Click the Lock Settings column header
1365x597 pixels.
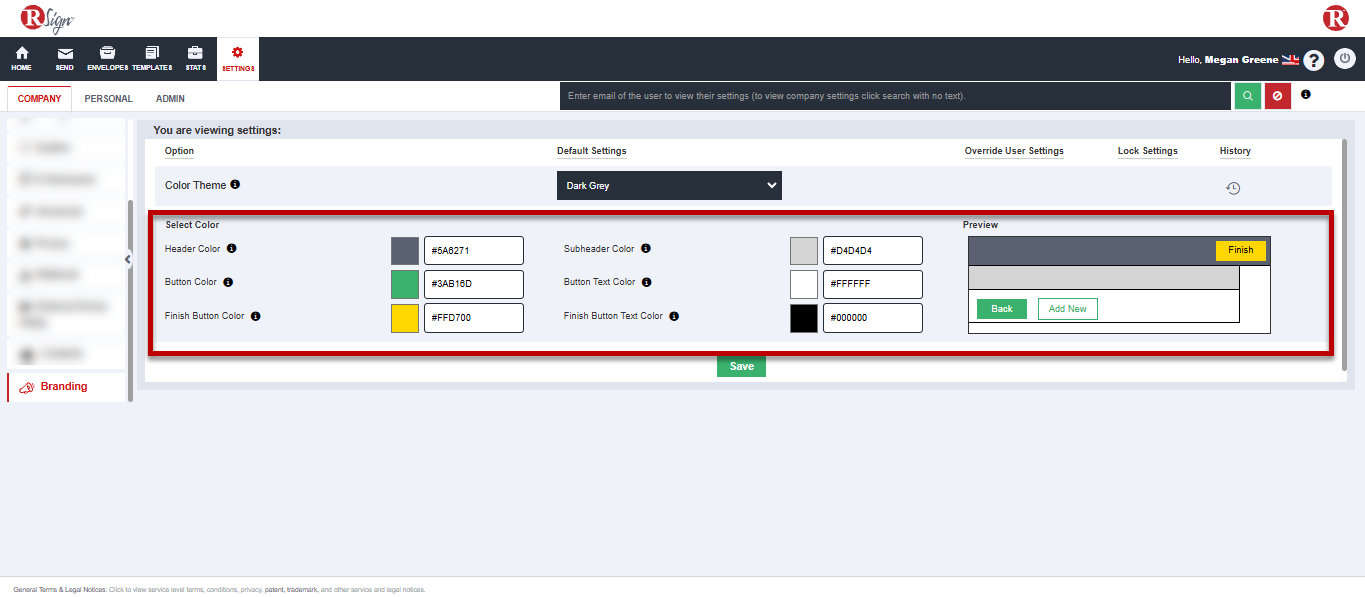[x=1148, y=151]
